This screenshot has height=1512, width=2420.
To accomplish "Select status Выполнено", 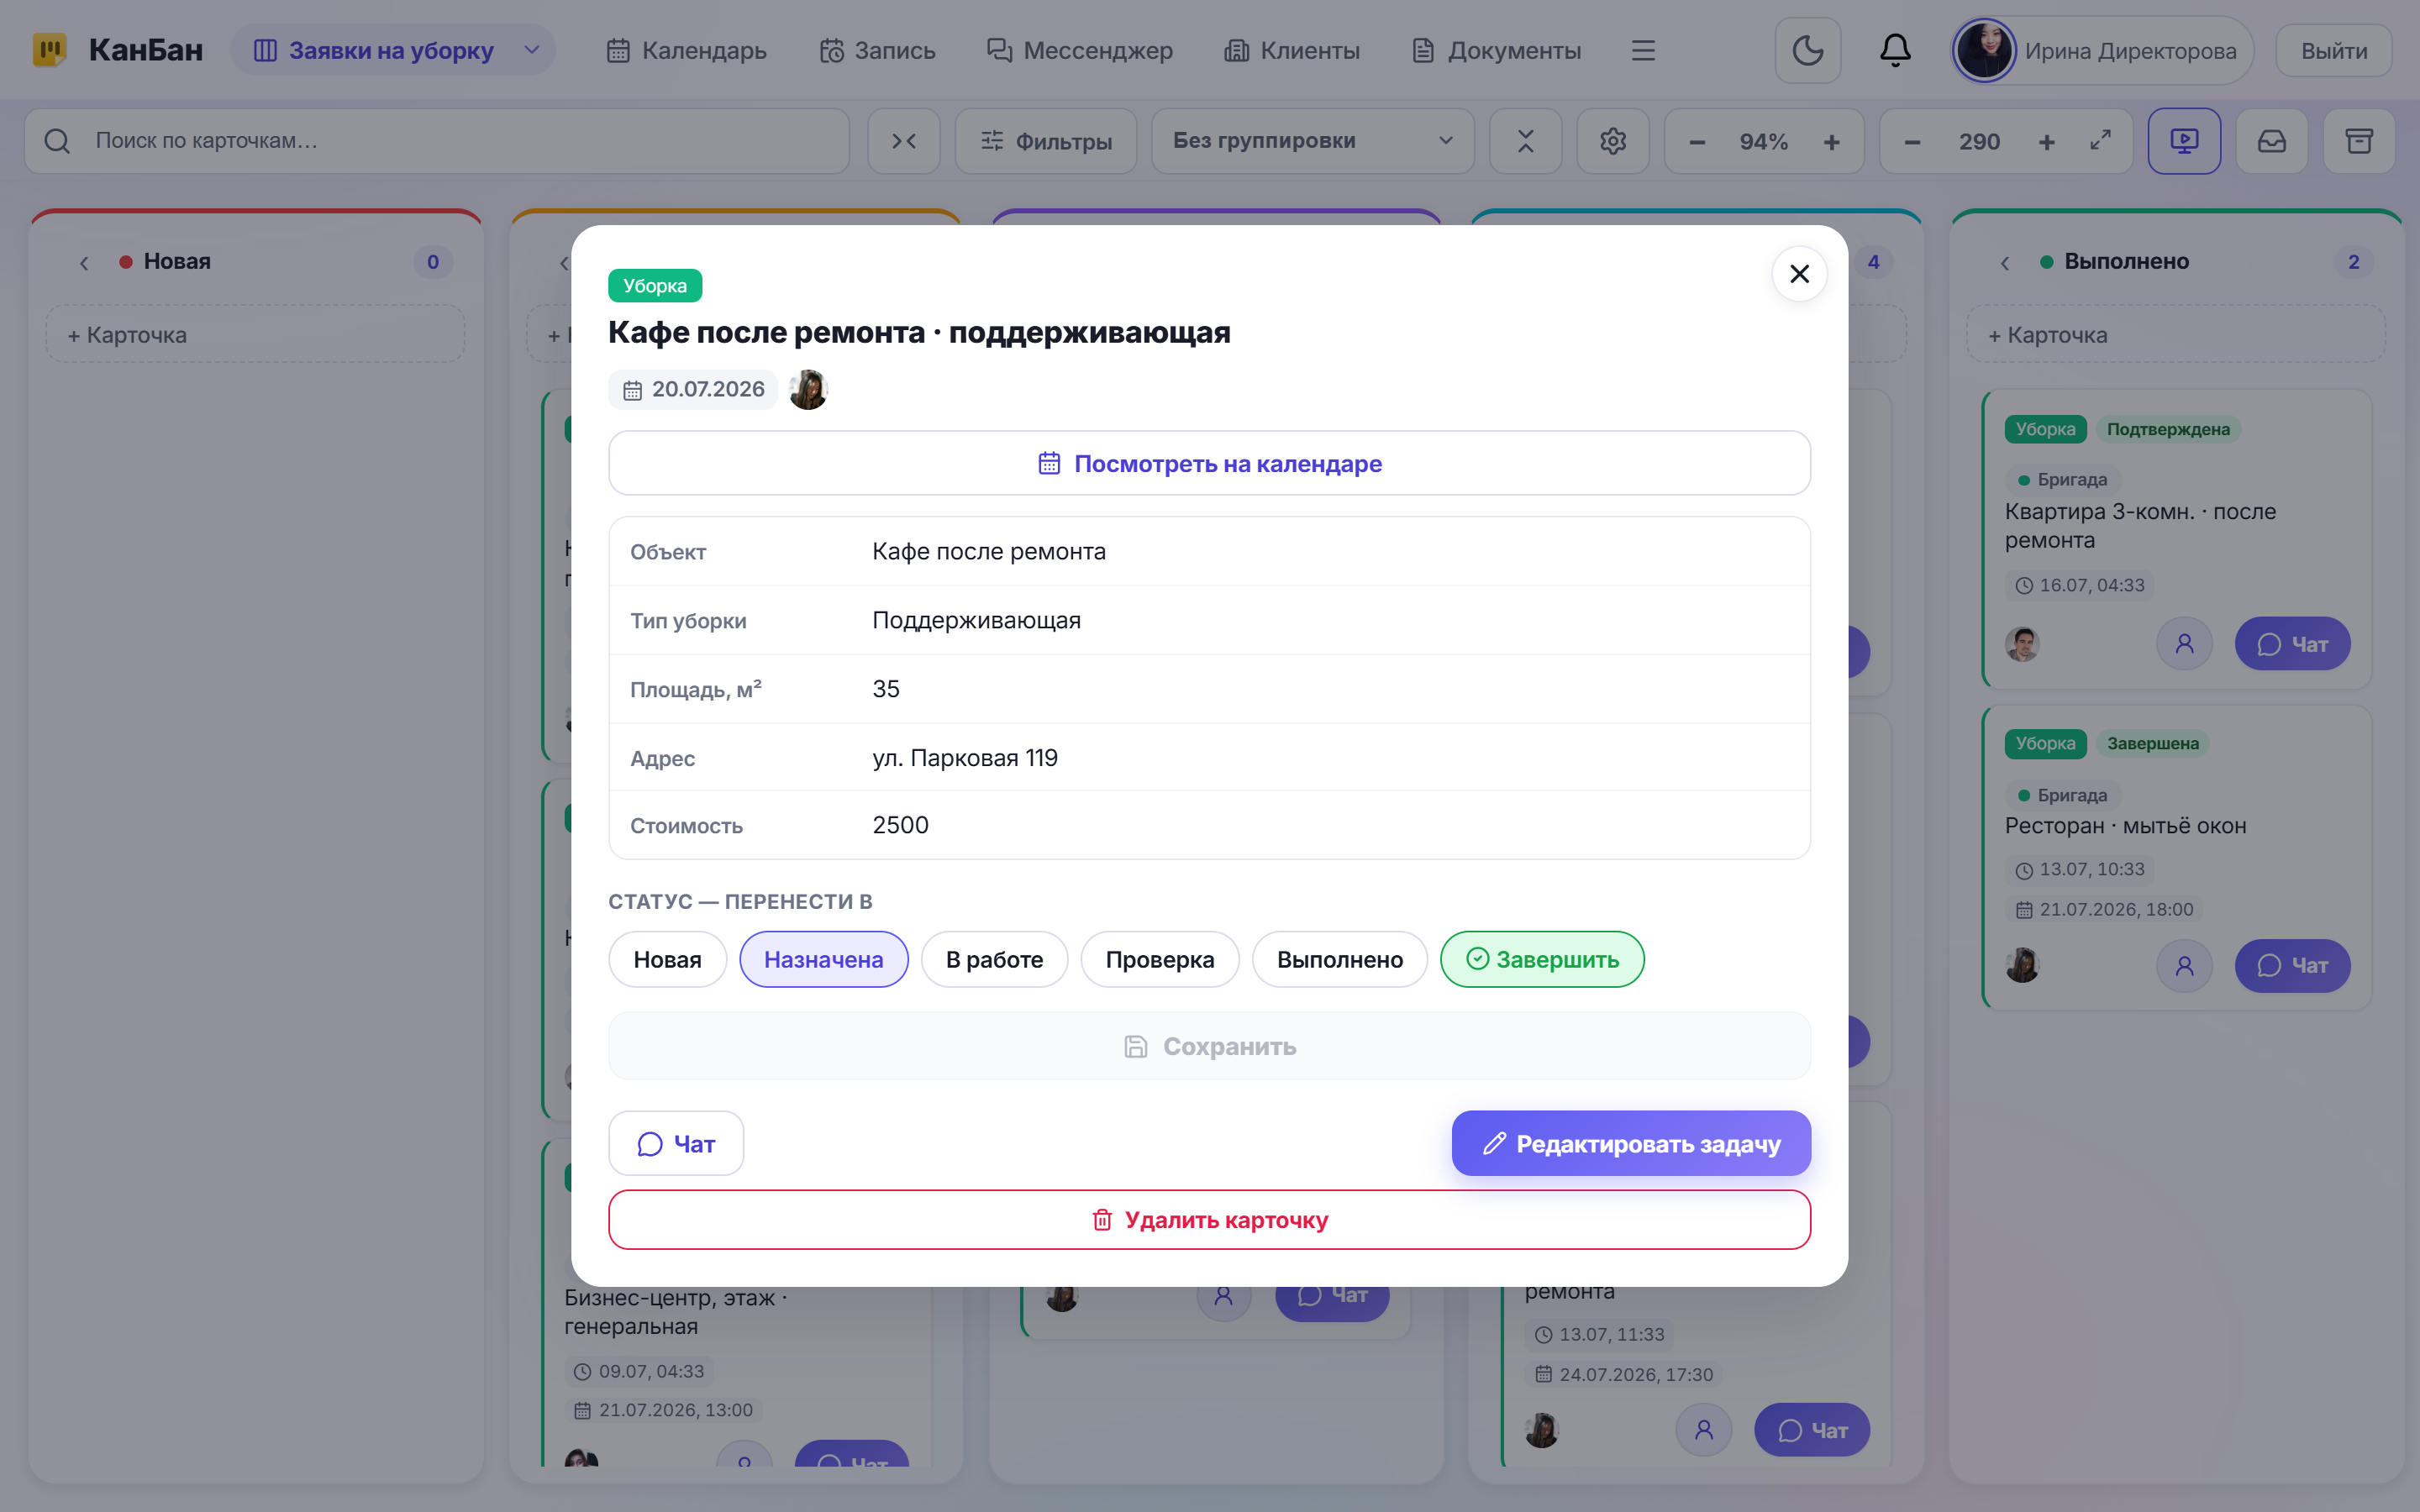I will (x=1339, y=959).
